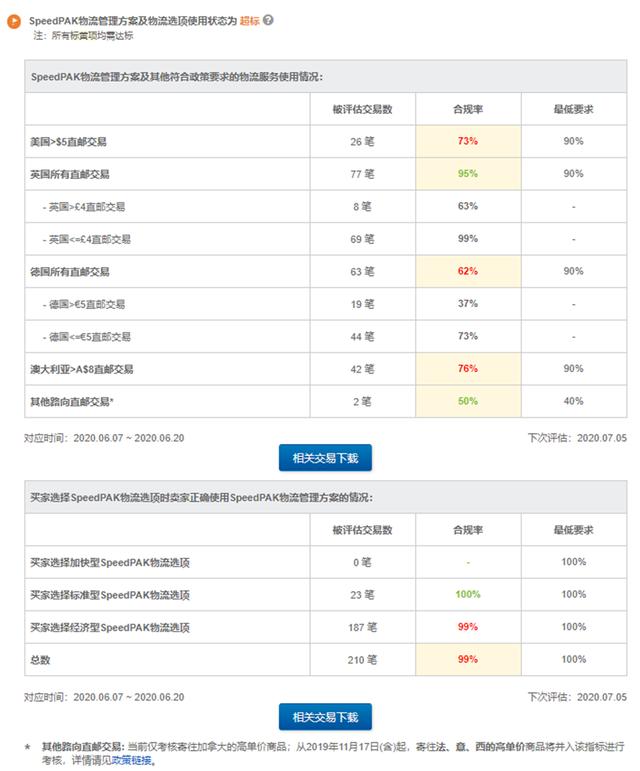Click the orange play icon beside SpeedPAK heading
This screenshot has height=771, width=640.
14,22
